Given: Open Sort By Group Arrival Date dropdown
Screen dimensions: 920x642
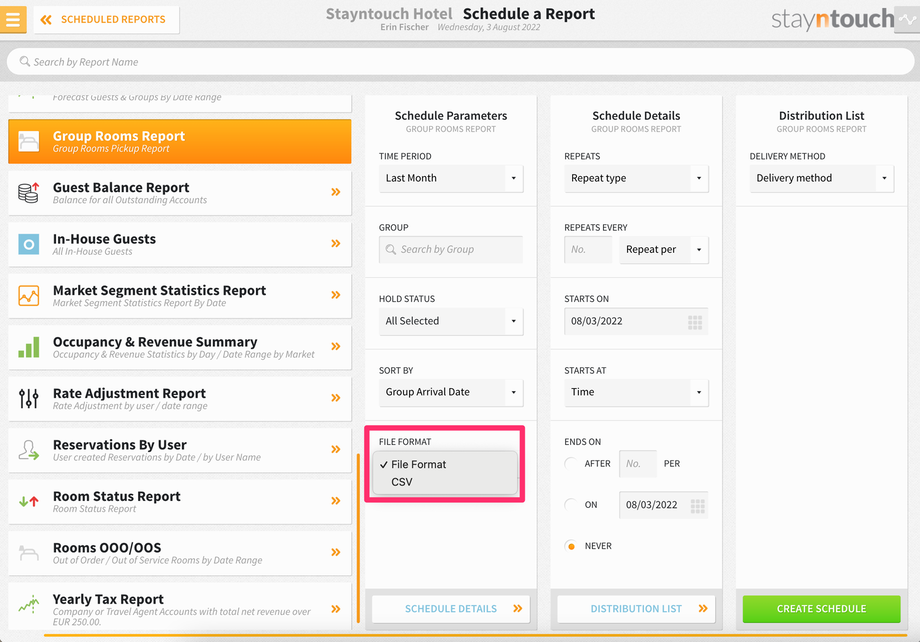Looking at the screenshot, I should pos(451,392).
